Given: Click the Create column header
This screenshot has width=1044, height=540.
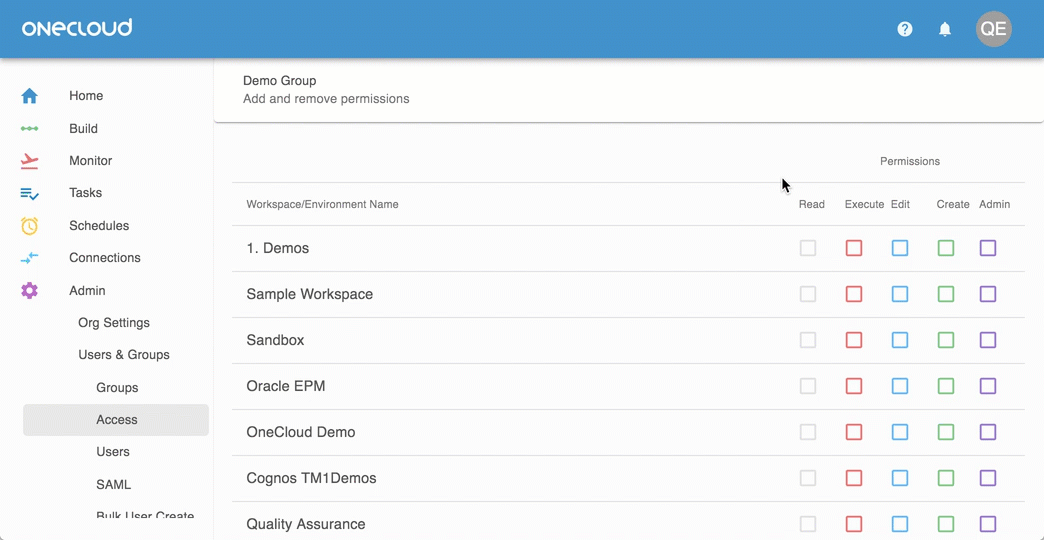Looking at the screenshot, I should point(953,204).
